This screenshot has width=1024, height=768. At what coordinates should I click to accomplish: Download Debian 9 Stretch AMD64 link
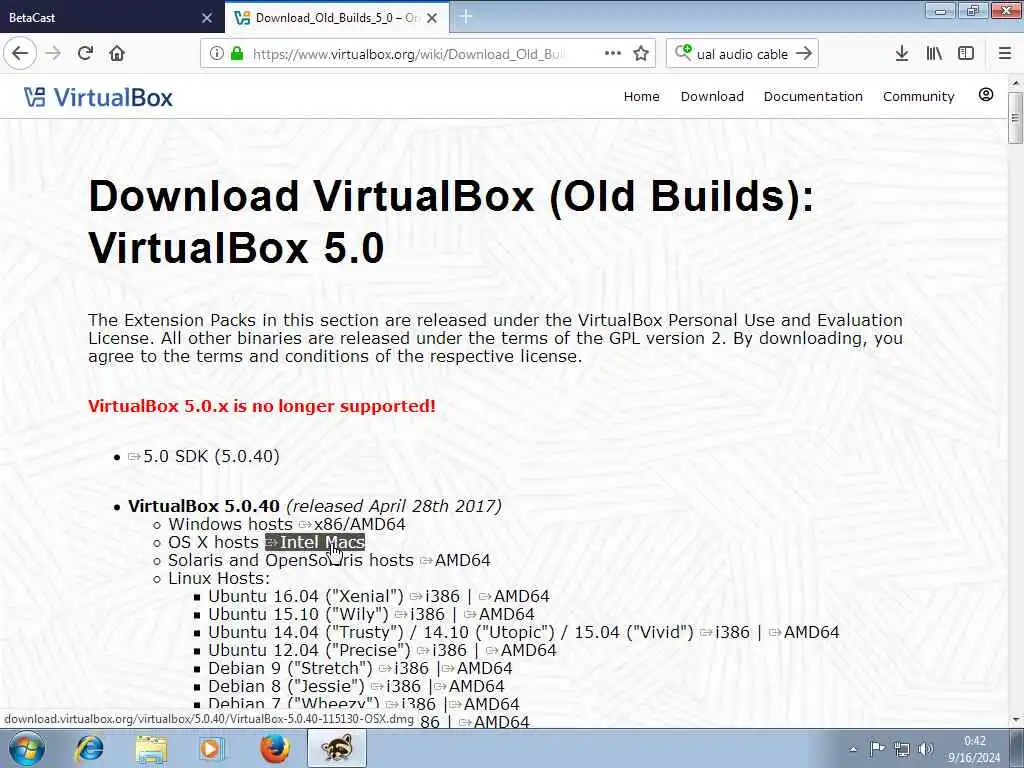click(x=477, y=668)
